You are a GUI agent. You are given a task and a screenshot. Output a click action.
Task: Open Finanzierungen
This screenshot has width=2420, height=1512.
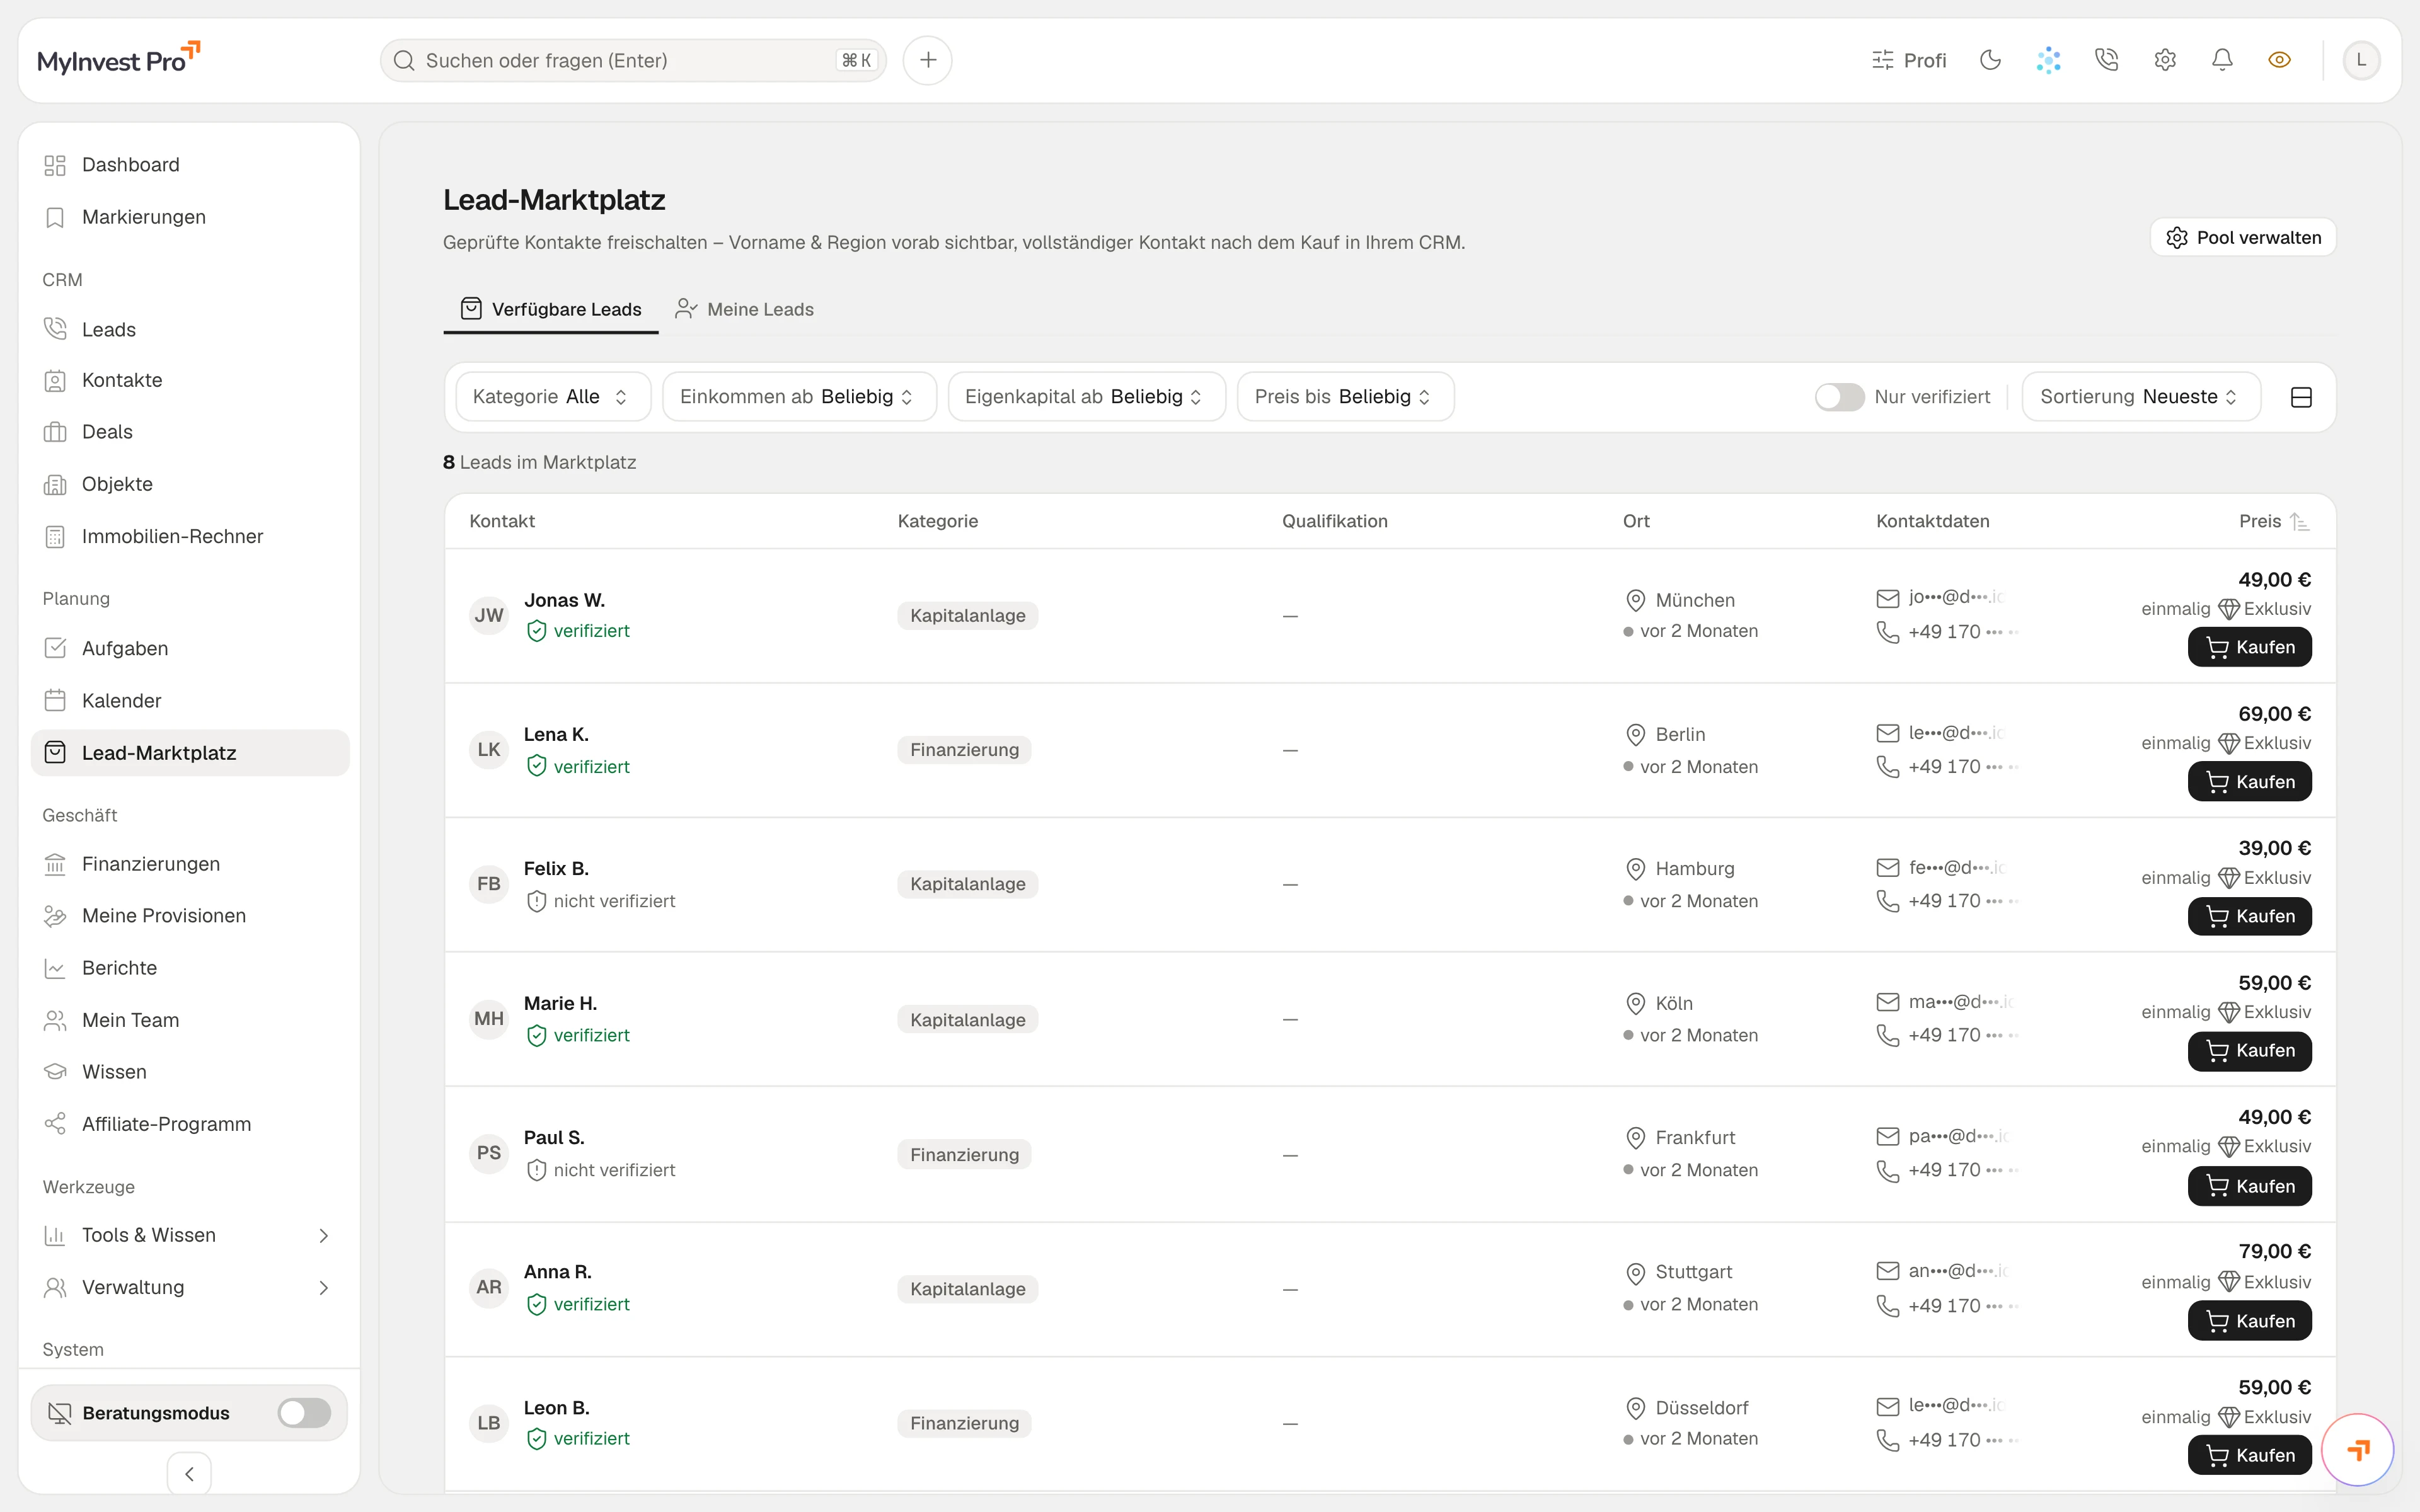(x=189, y=864)
